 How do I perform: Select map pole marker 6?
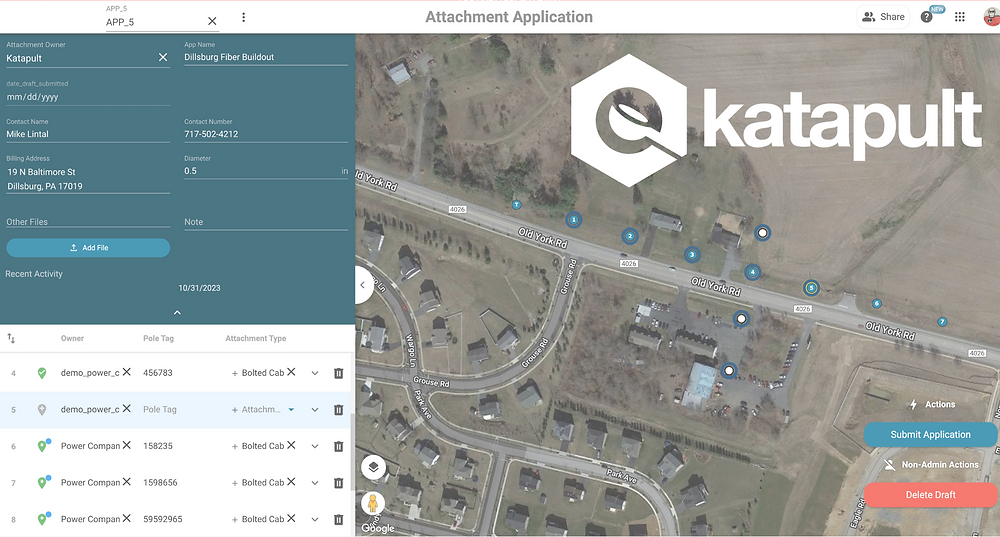pos(877,304)
